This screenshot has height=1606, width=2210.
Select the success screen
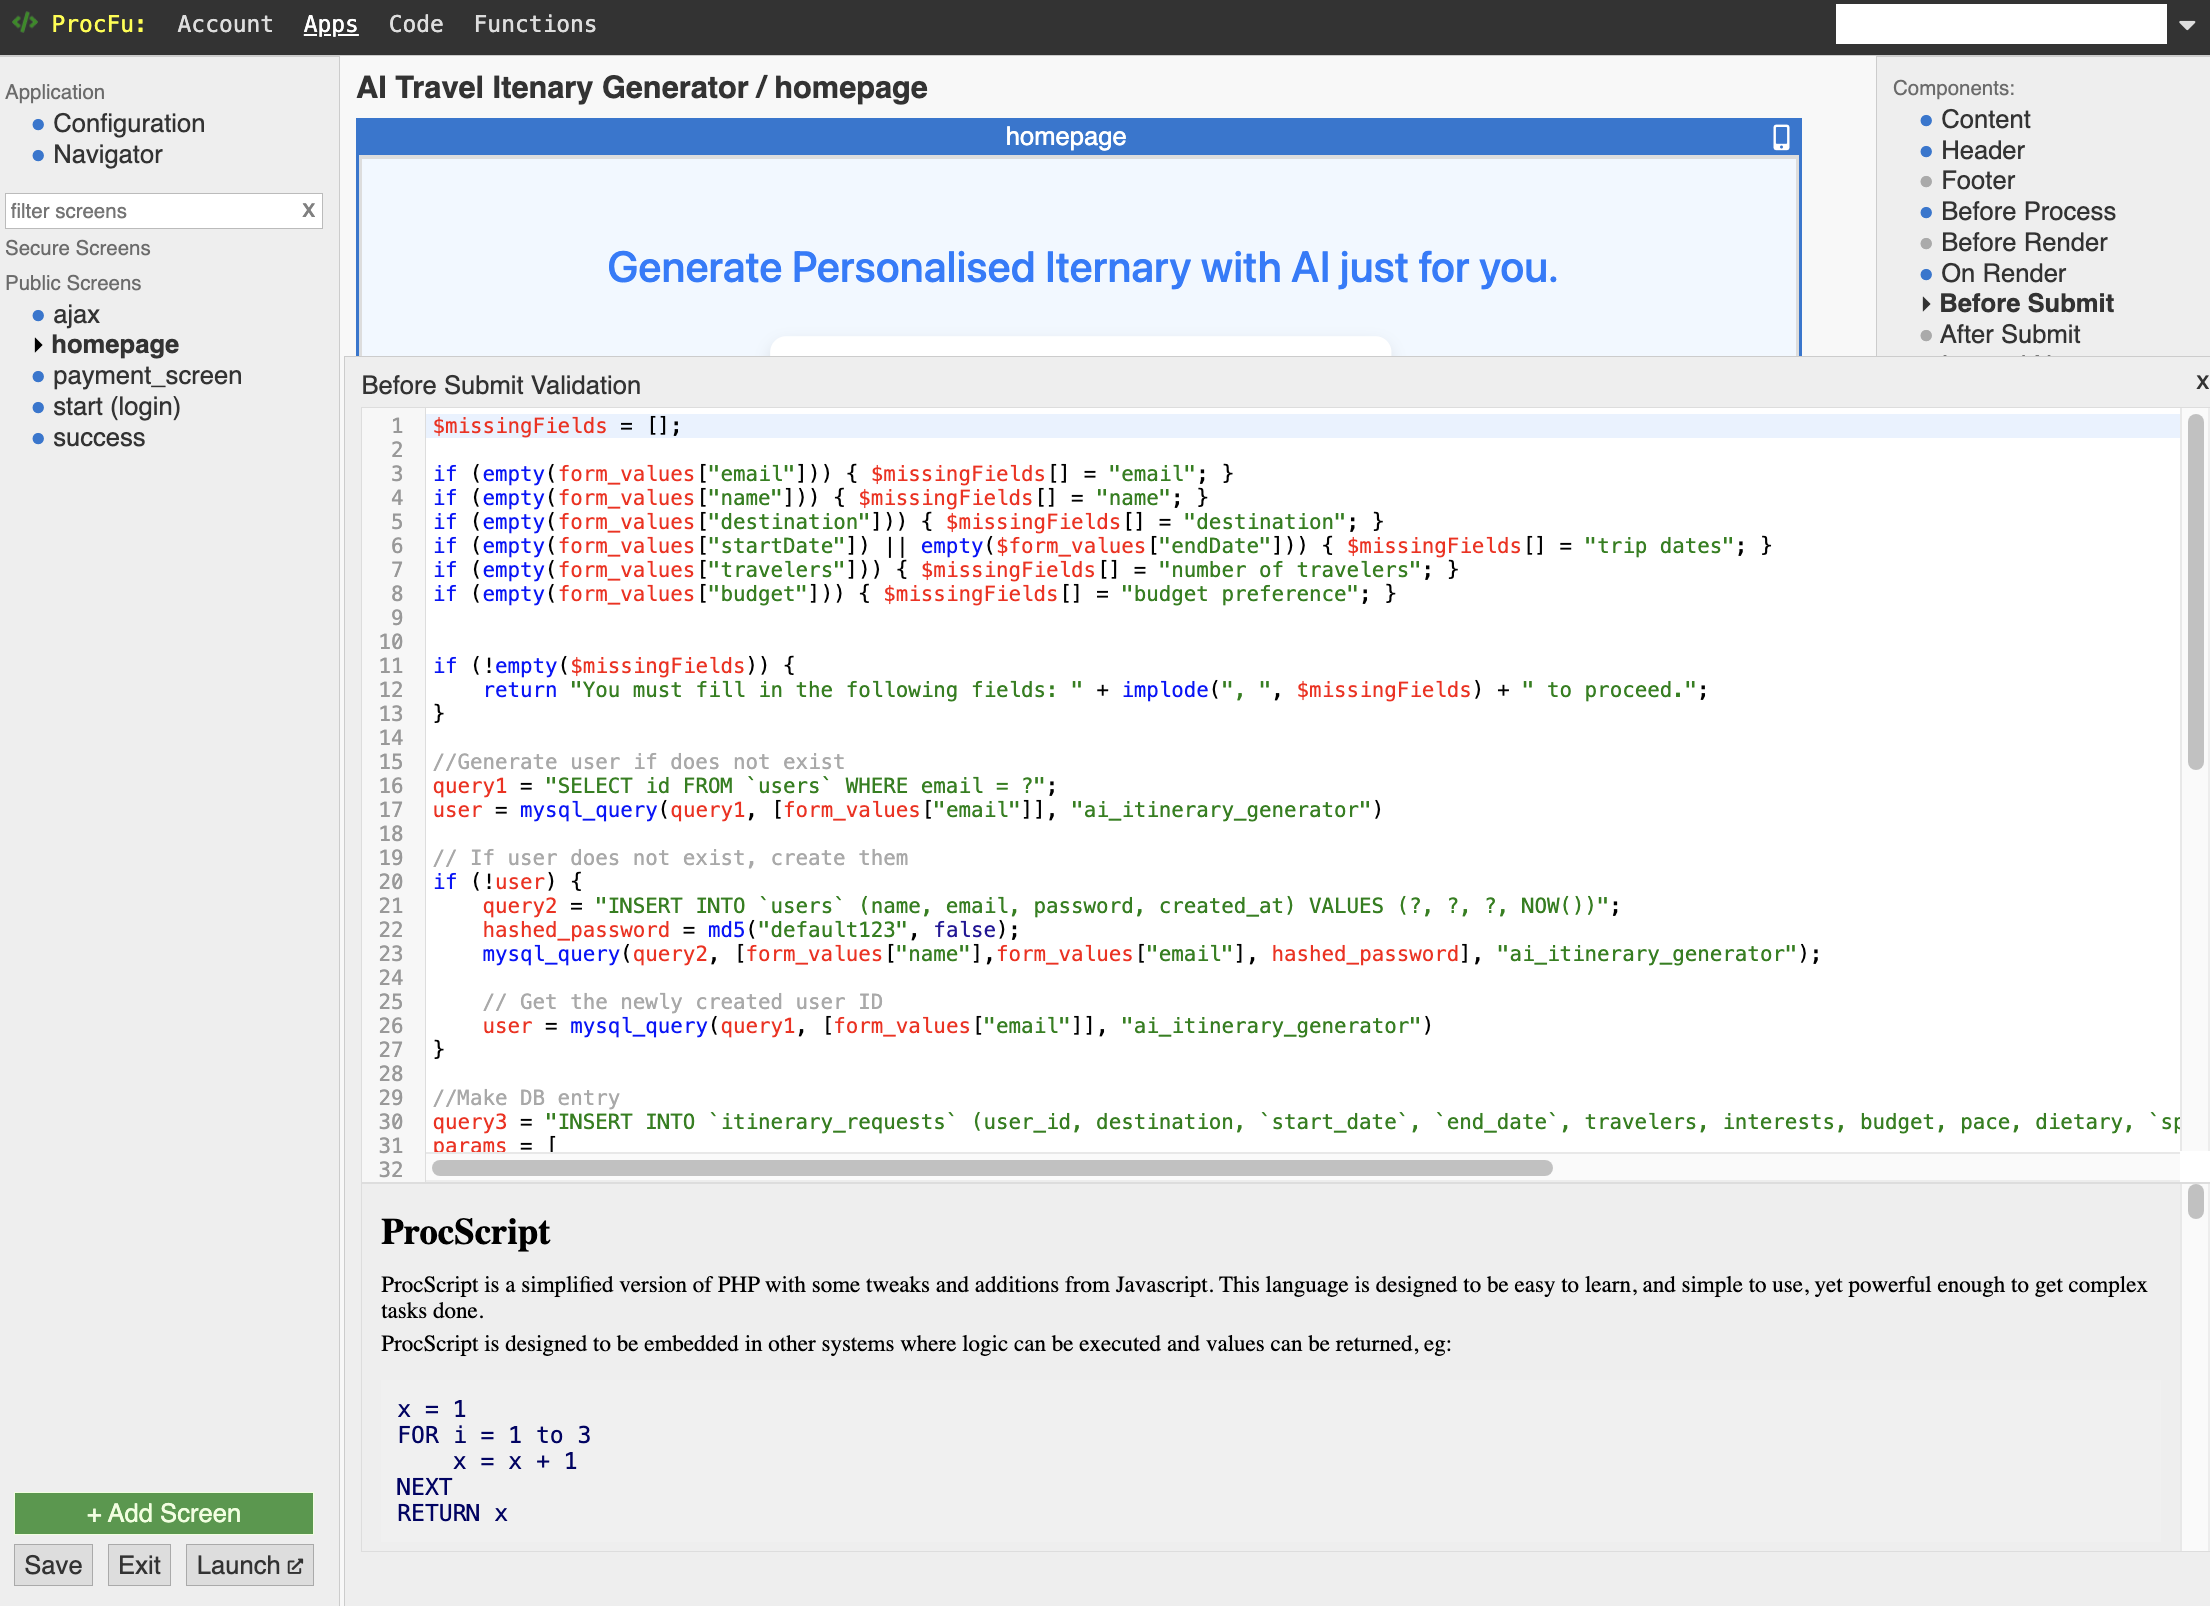coord(99,437)
